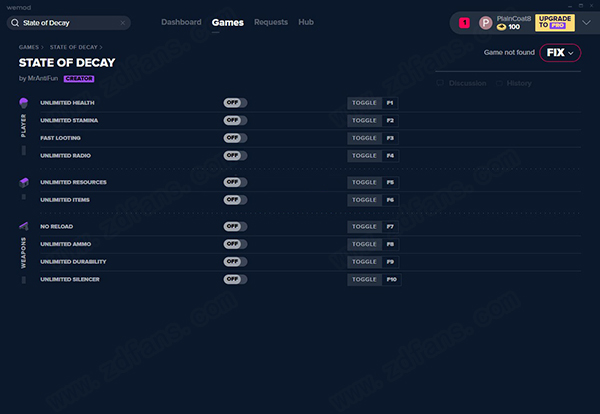Click the State of Decay search field

68,23
